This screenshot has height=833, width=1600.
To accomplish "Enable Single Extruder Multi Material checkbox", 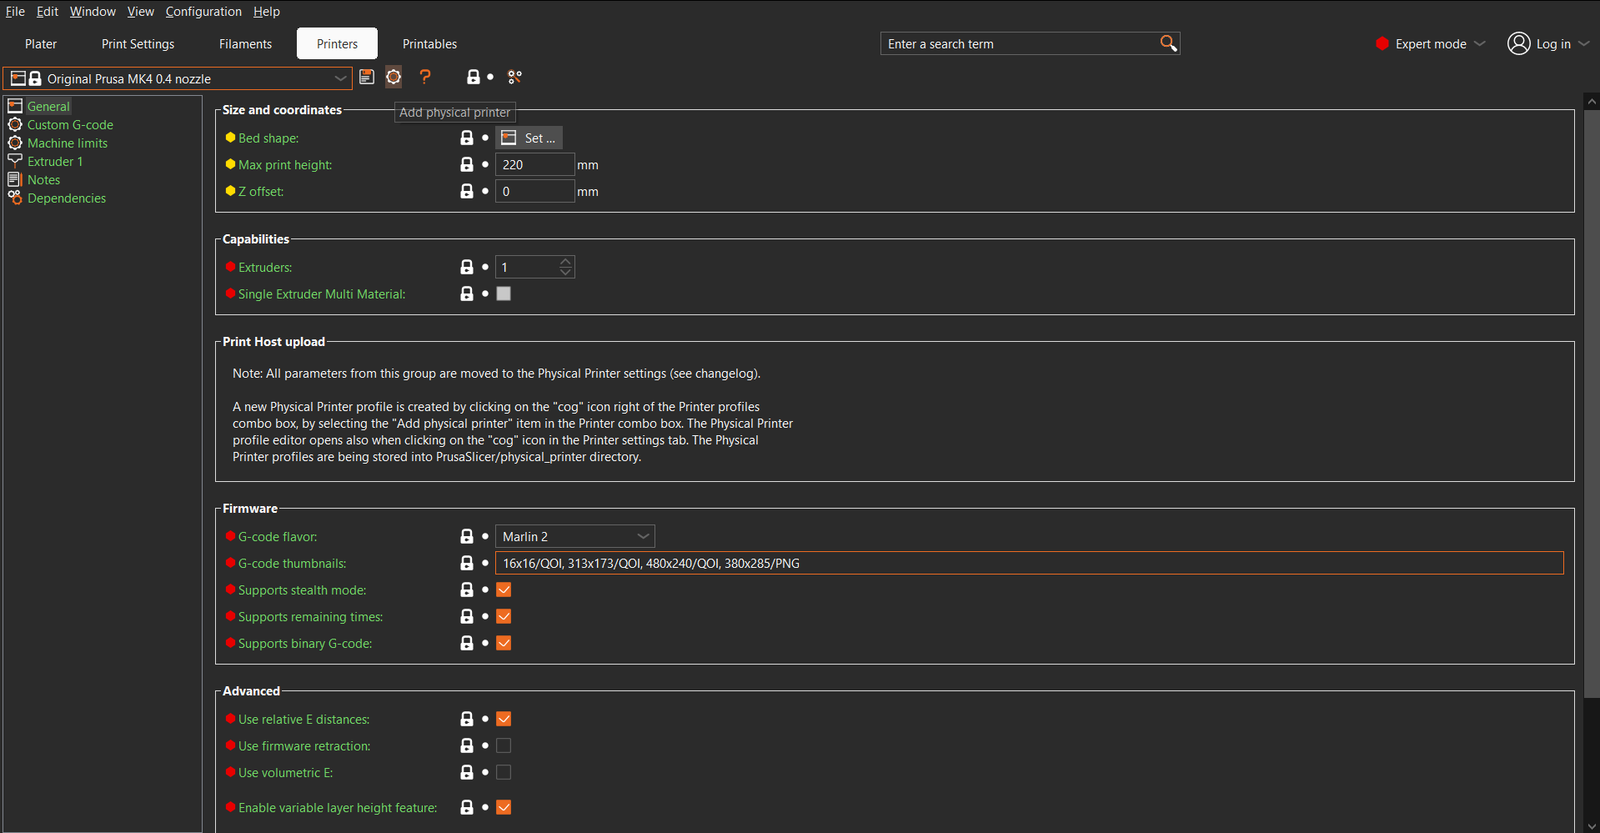I will click(x=504, y=294).
